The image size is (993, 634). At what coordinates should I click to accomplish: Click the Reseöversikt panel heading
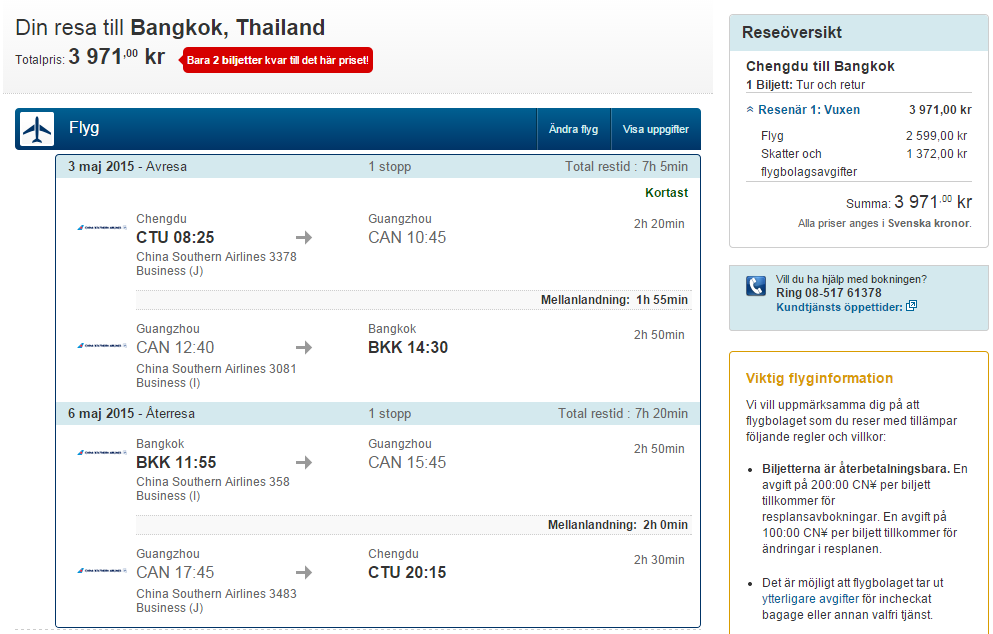tap(792, 33)
